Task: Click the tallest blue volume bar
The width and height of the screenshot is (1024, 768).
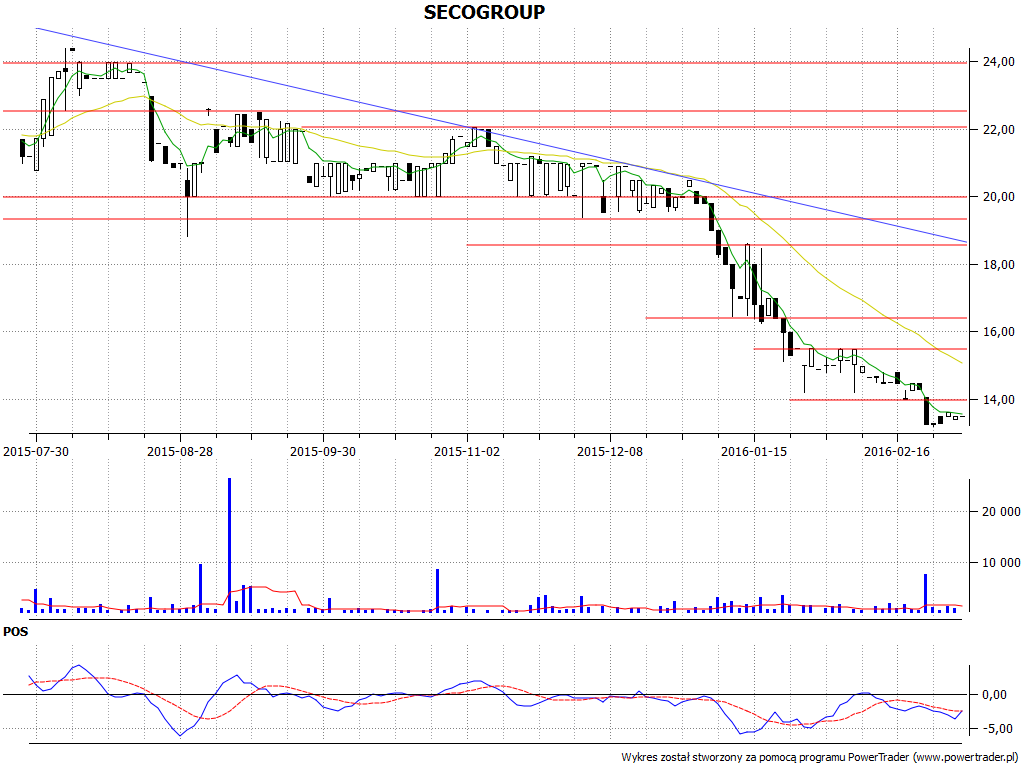Action: (229, 545)
